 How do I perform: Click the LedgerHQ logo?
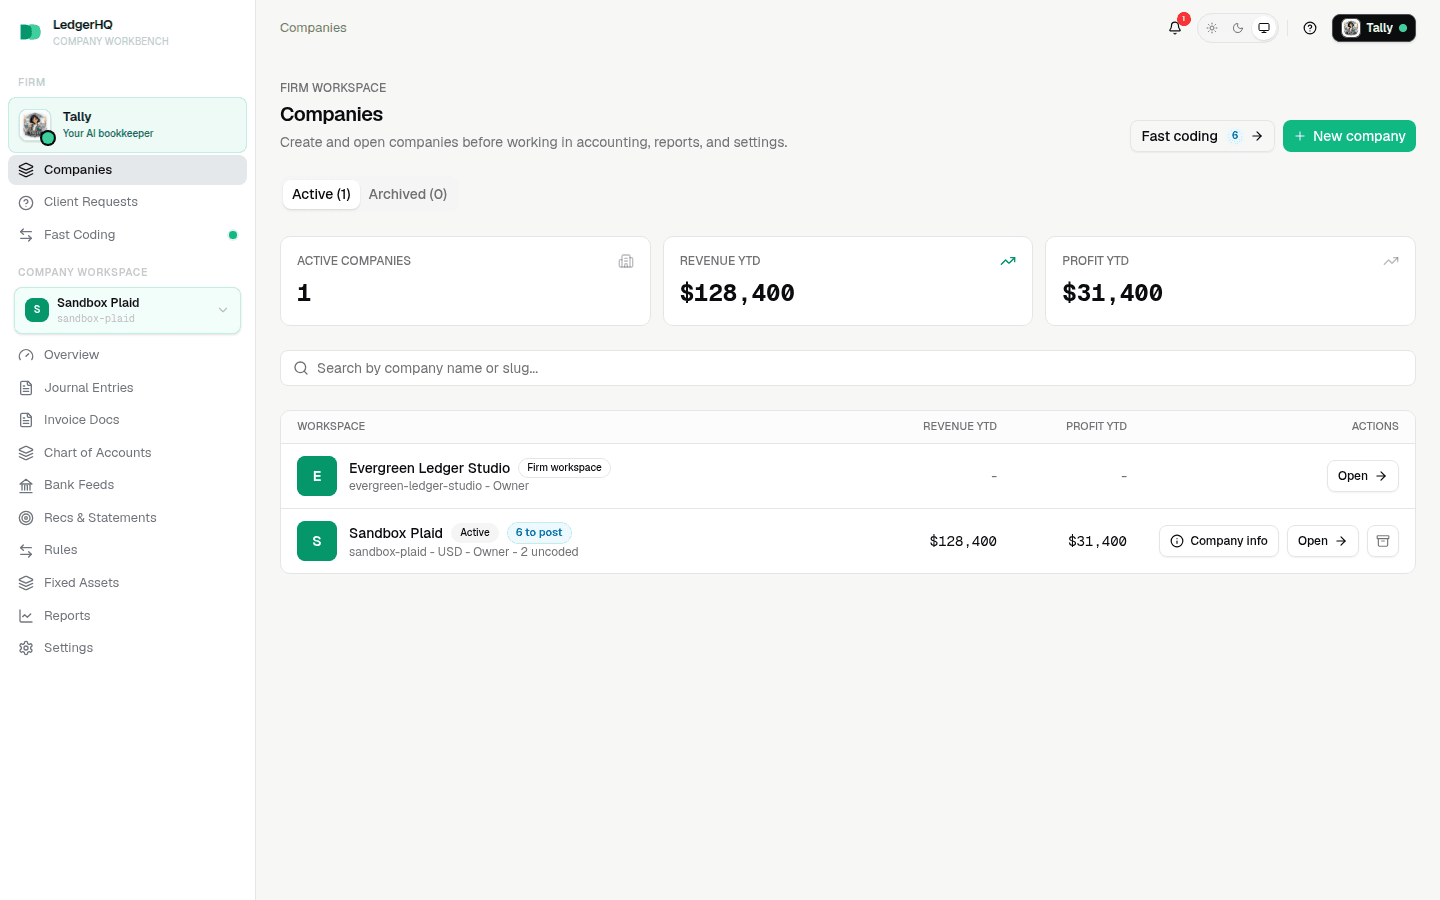tap(31, 32)
